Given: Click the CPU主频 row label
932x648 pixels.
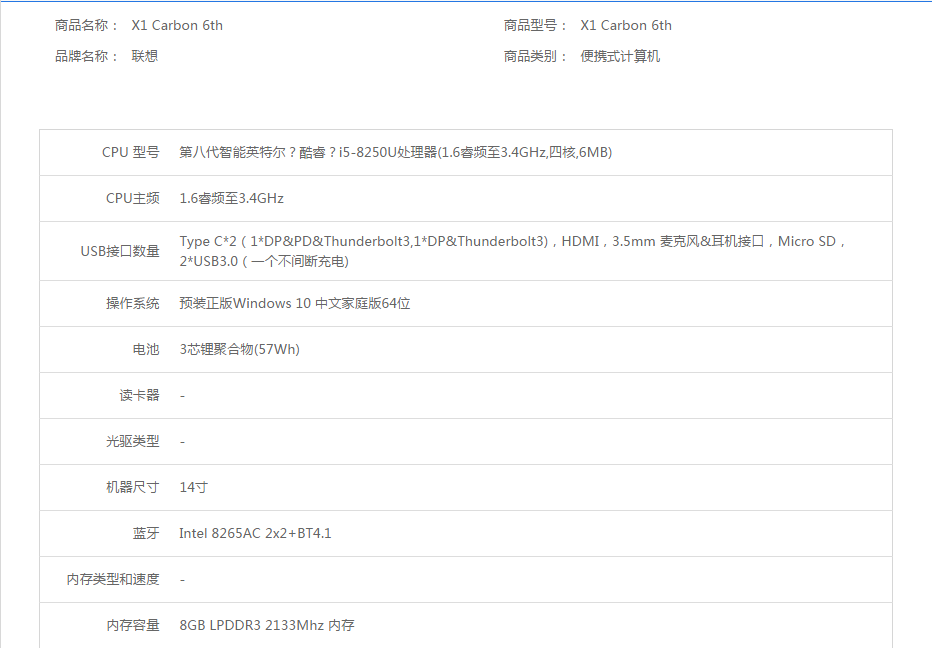Looking at the screenshot, I should pos(132,199).
